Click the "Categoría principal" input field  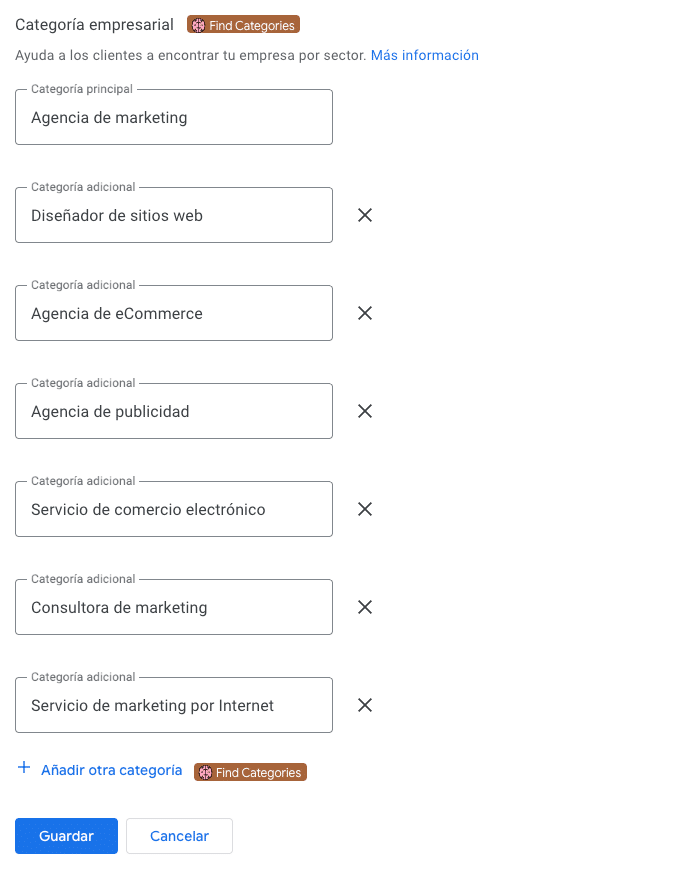click(173, 117)
